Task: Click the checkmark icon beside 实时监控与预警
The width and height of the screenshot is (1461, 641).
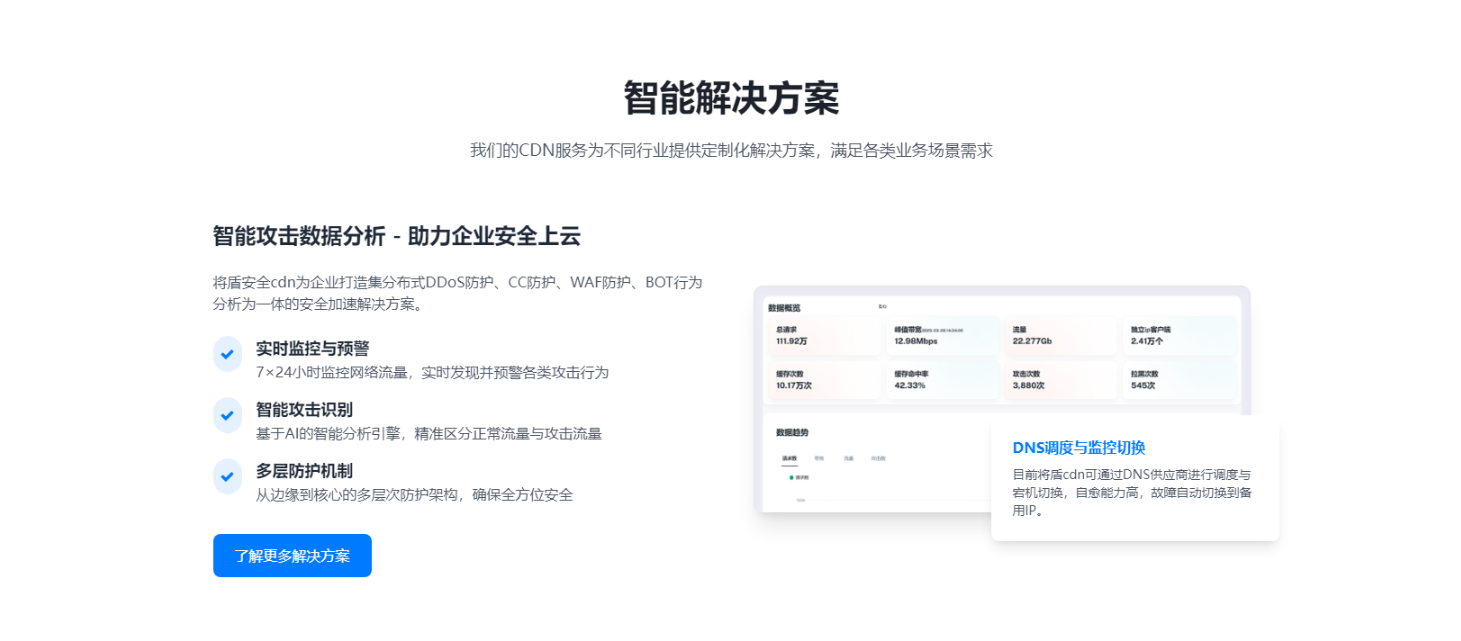Action: 228,354
